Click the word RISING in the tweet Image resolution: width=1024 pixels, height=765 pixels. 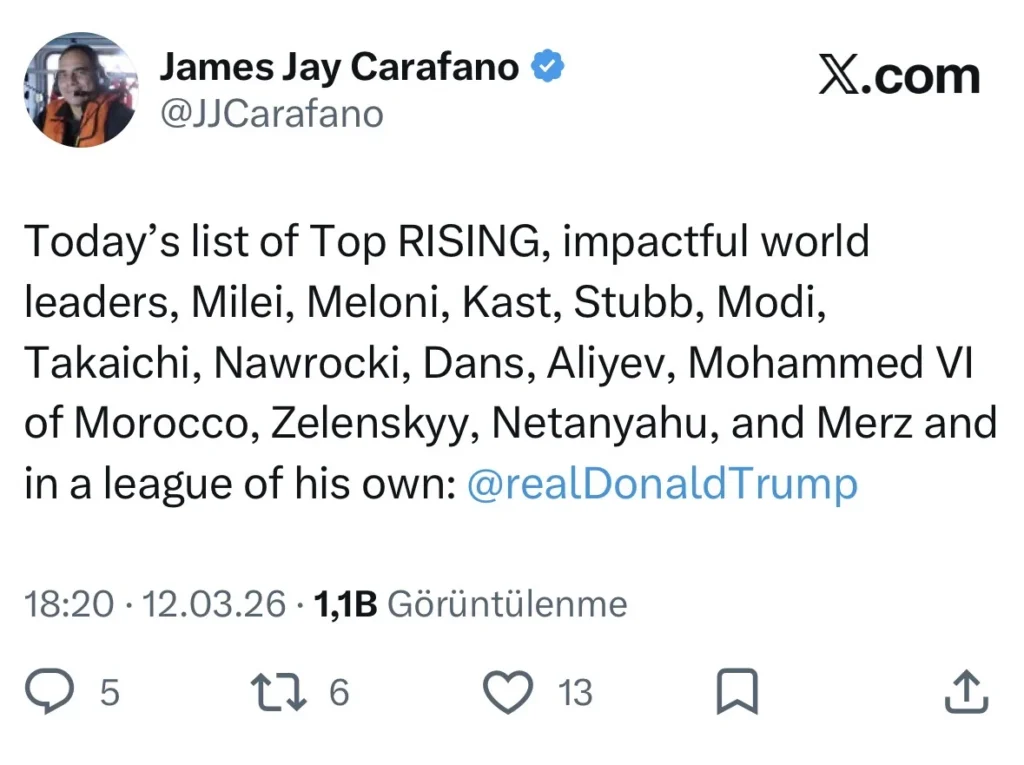[x=471, y=242]
